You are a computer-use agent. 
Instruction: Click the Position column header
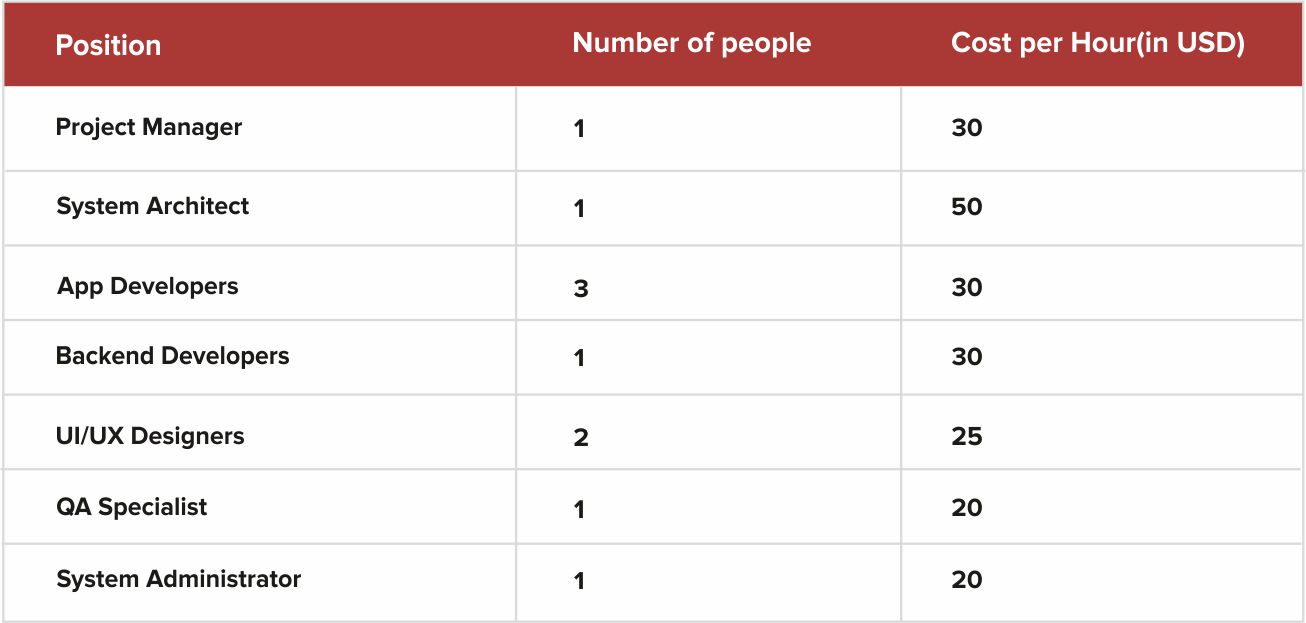[x=108, y=46]
